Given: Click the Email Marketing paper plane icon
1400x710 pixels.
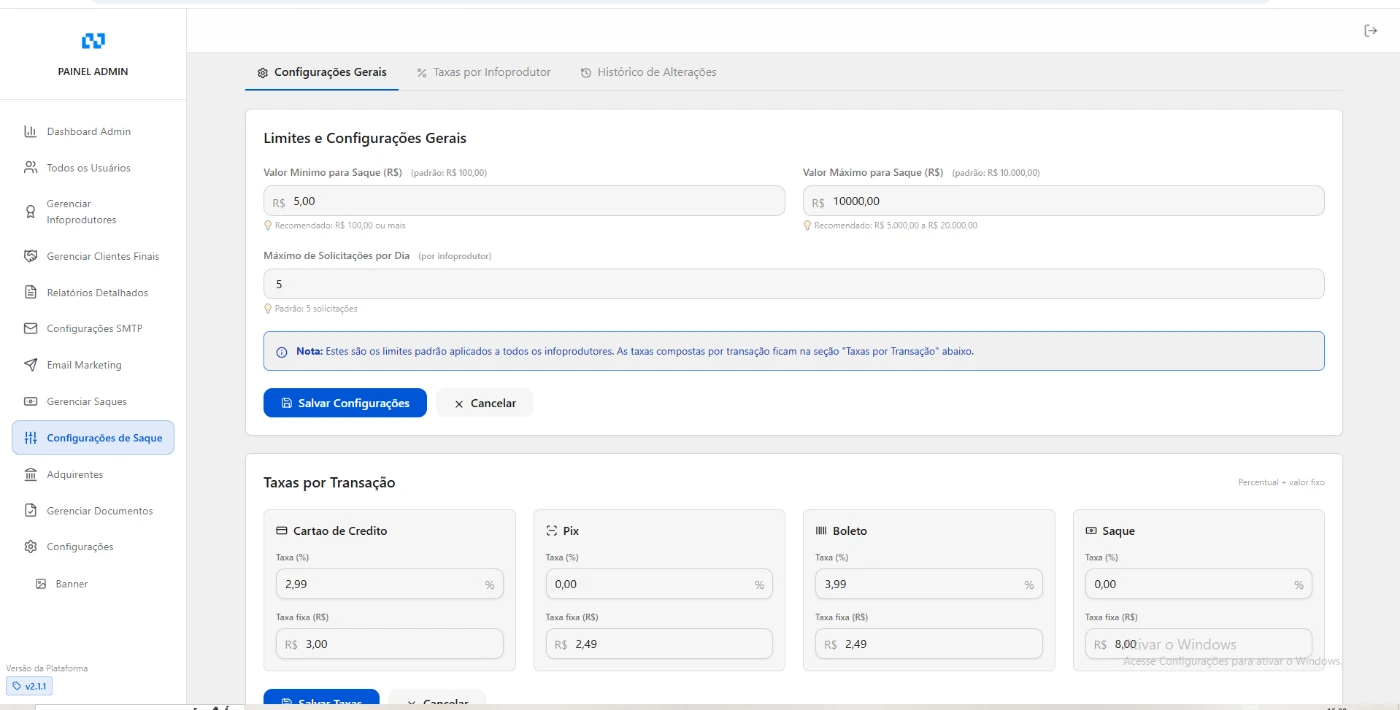Looking at the screenshot, I should coord(30,365).
